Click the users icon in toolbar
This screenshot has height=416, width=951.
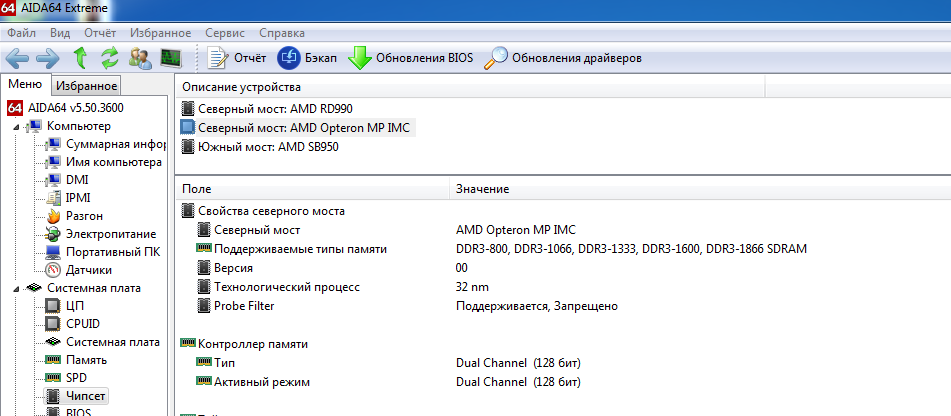point(140,58)
